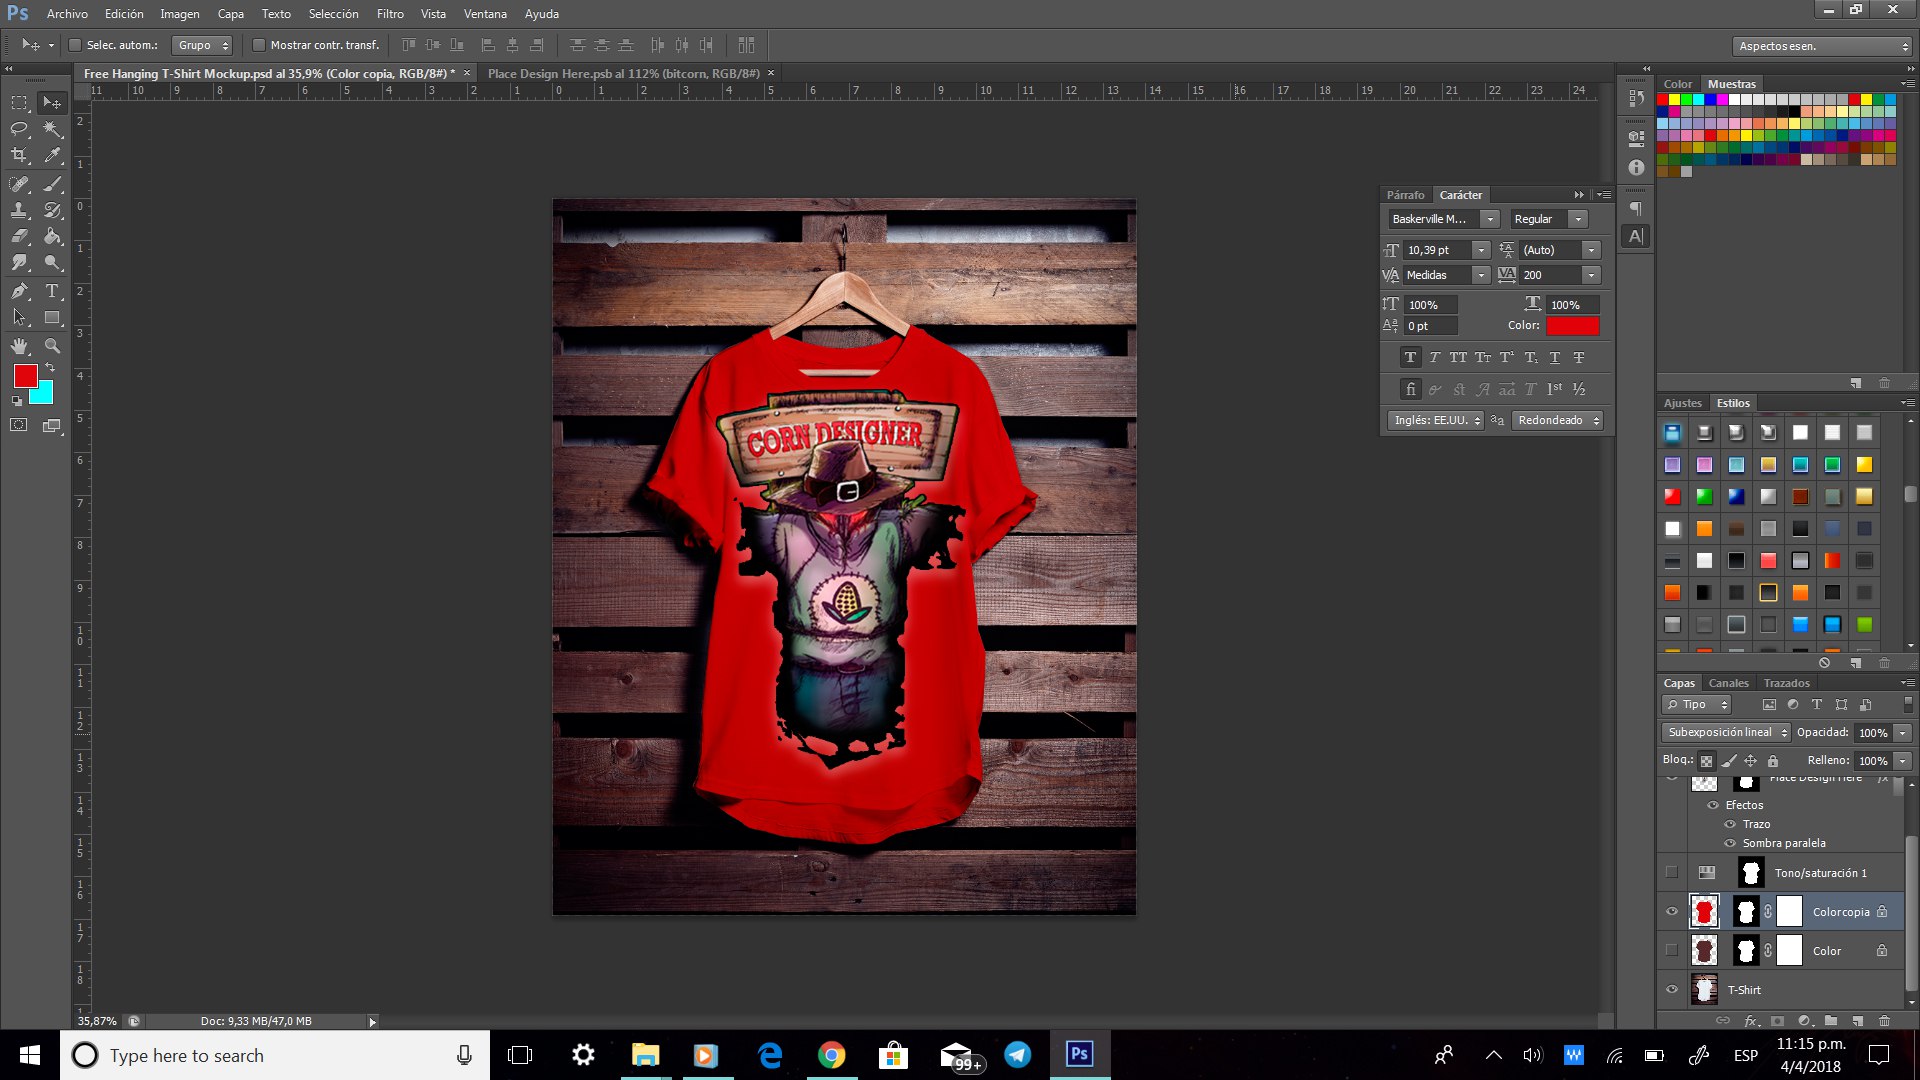Viewport: 1920px width, 1080px height.
Task: Open the Filtro menu
Action: click(x=390, y=14)
